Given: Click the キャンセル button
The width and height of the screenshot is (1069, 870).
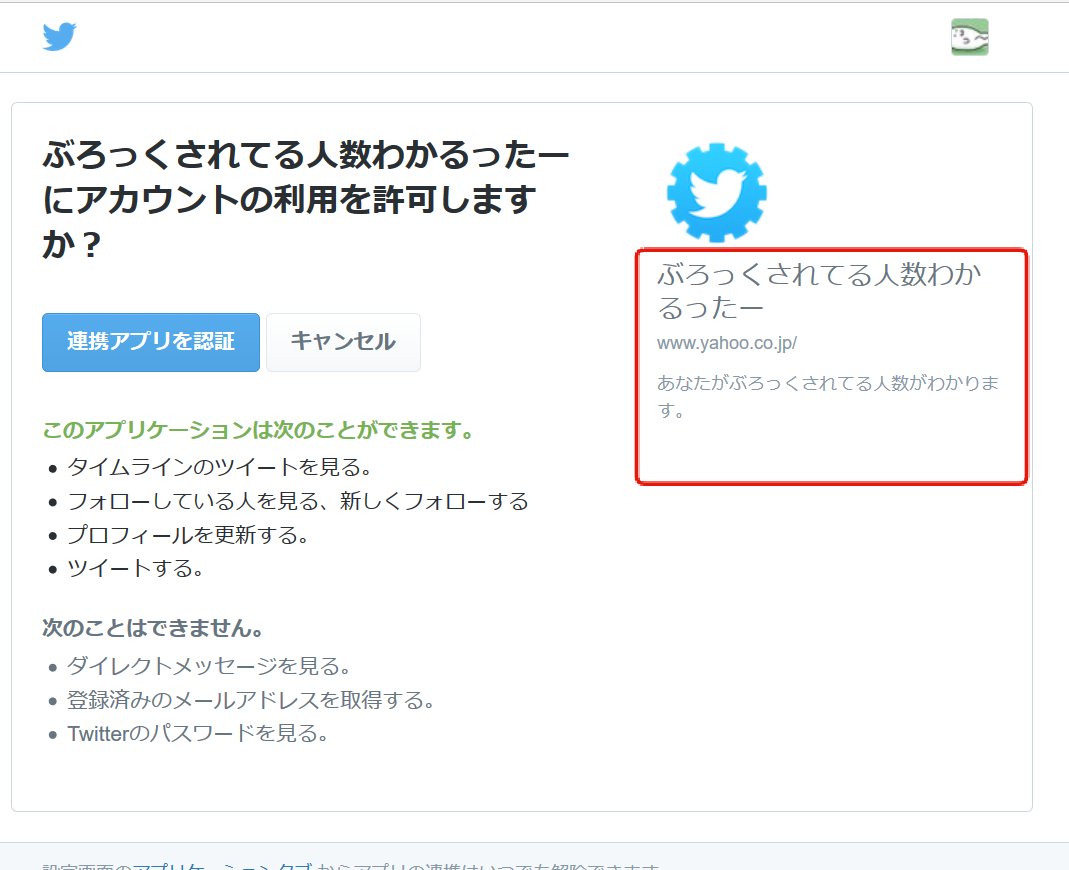Looking at the screenshot, I should [343, 342].
